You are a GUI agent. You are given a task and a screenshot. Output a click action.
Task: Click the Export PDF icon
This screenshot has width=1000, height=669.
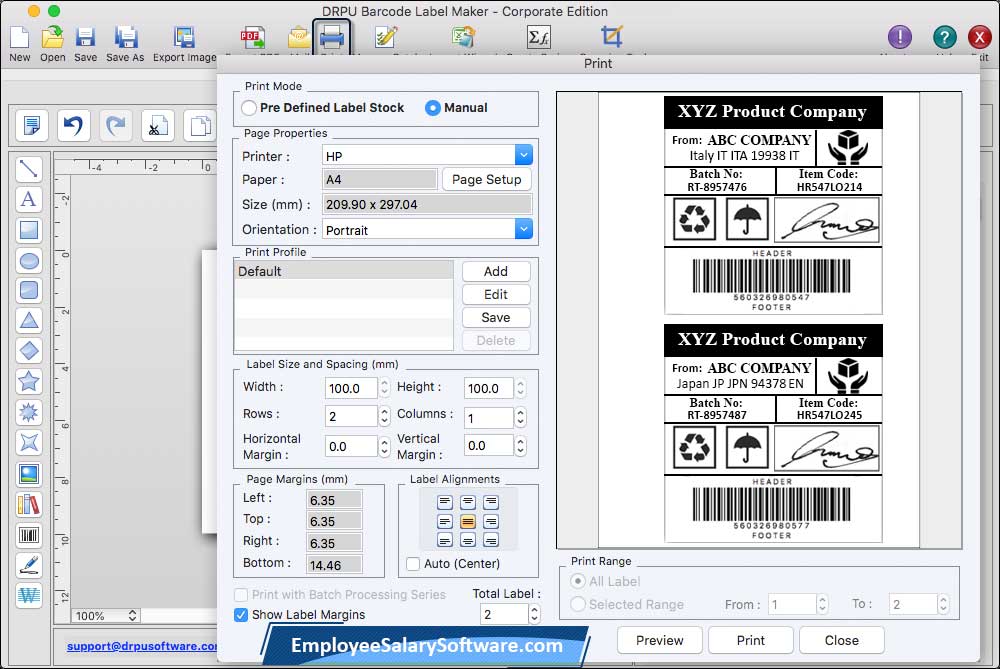253,37
